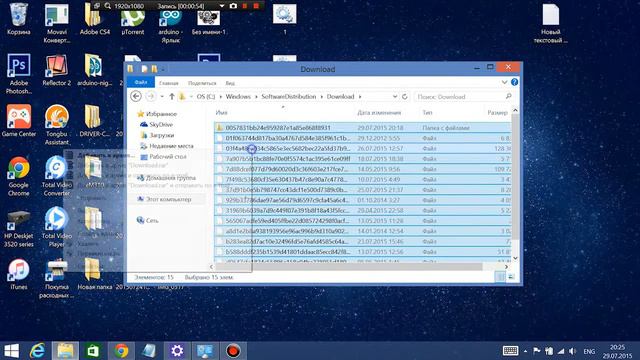Show hidden system tray icons
Viewport: 640px width, 360px height.
[525, 351]
